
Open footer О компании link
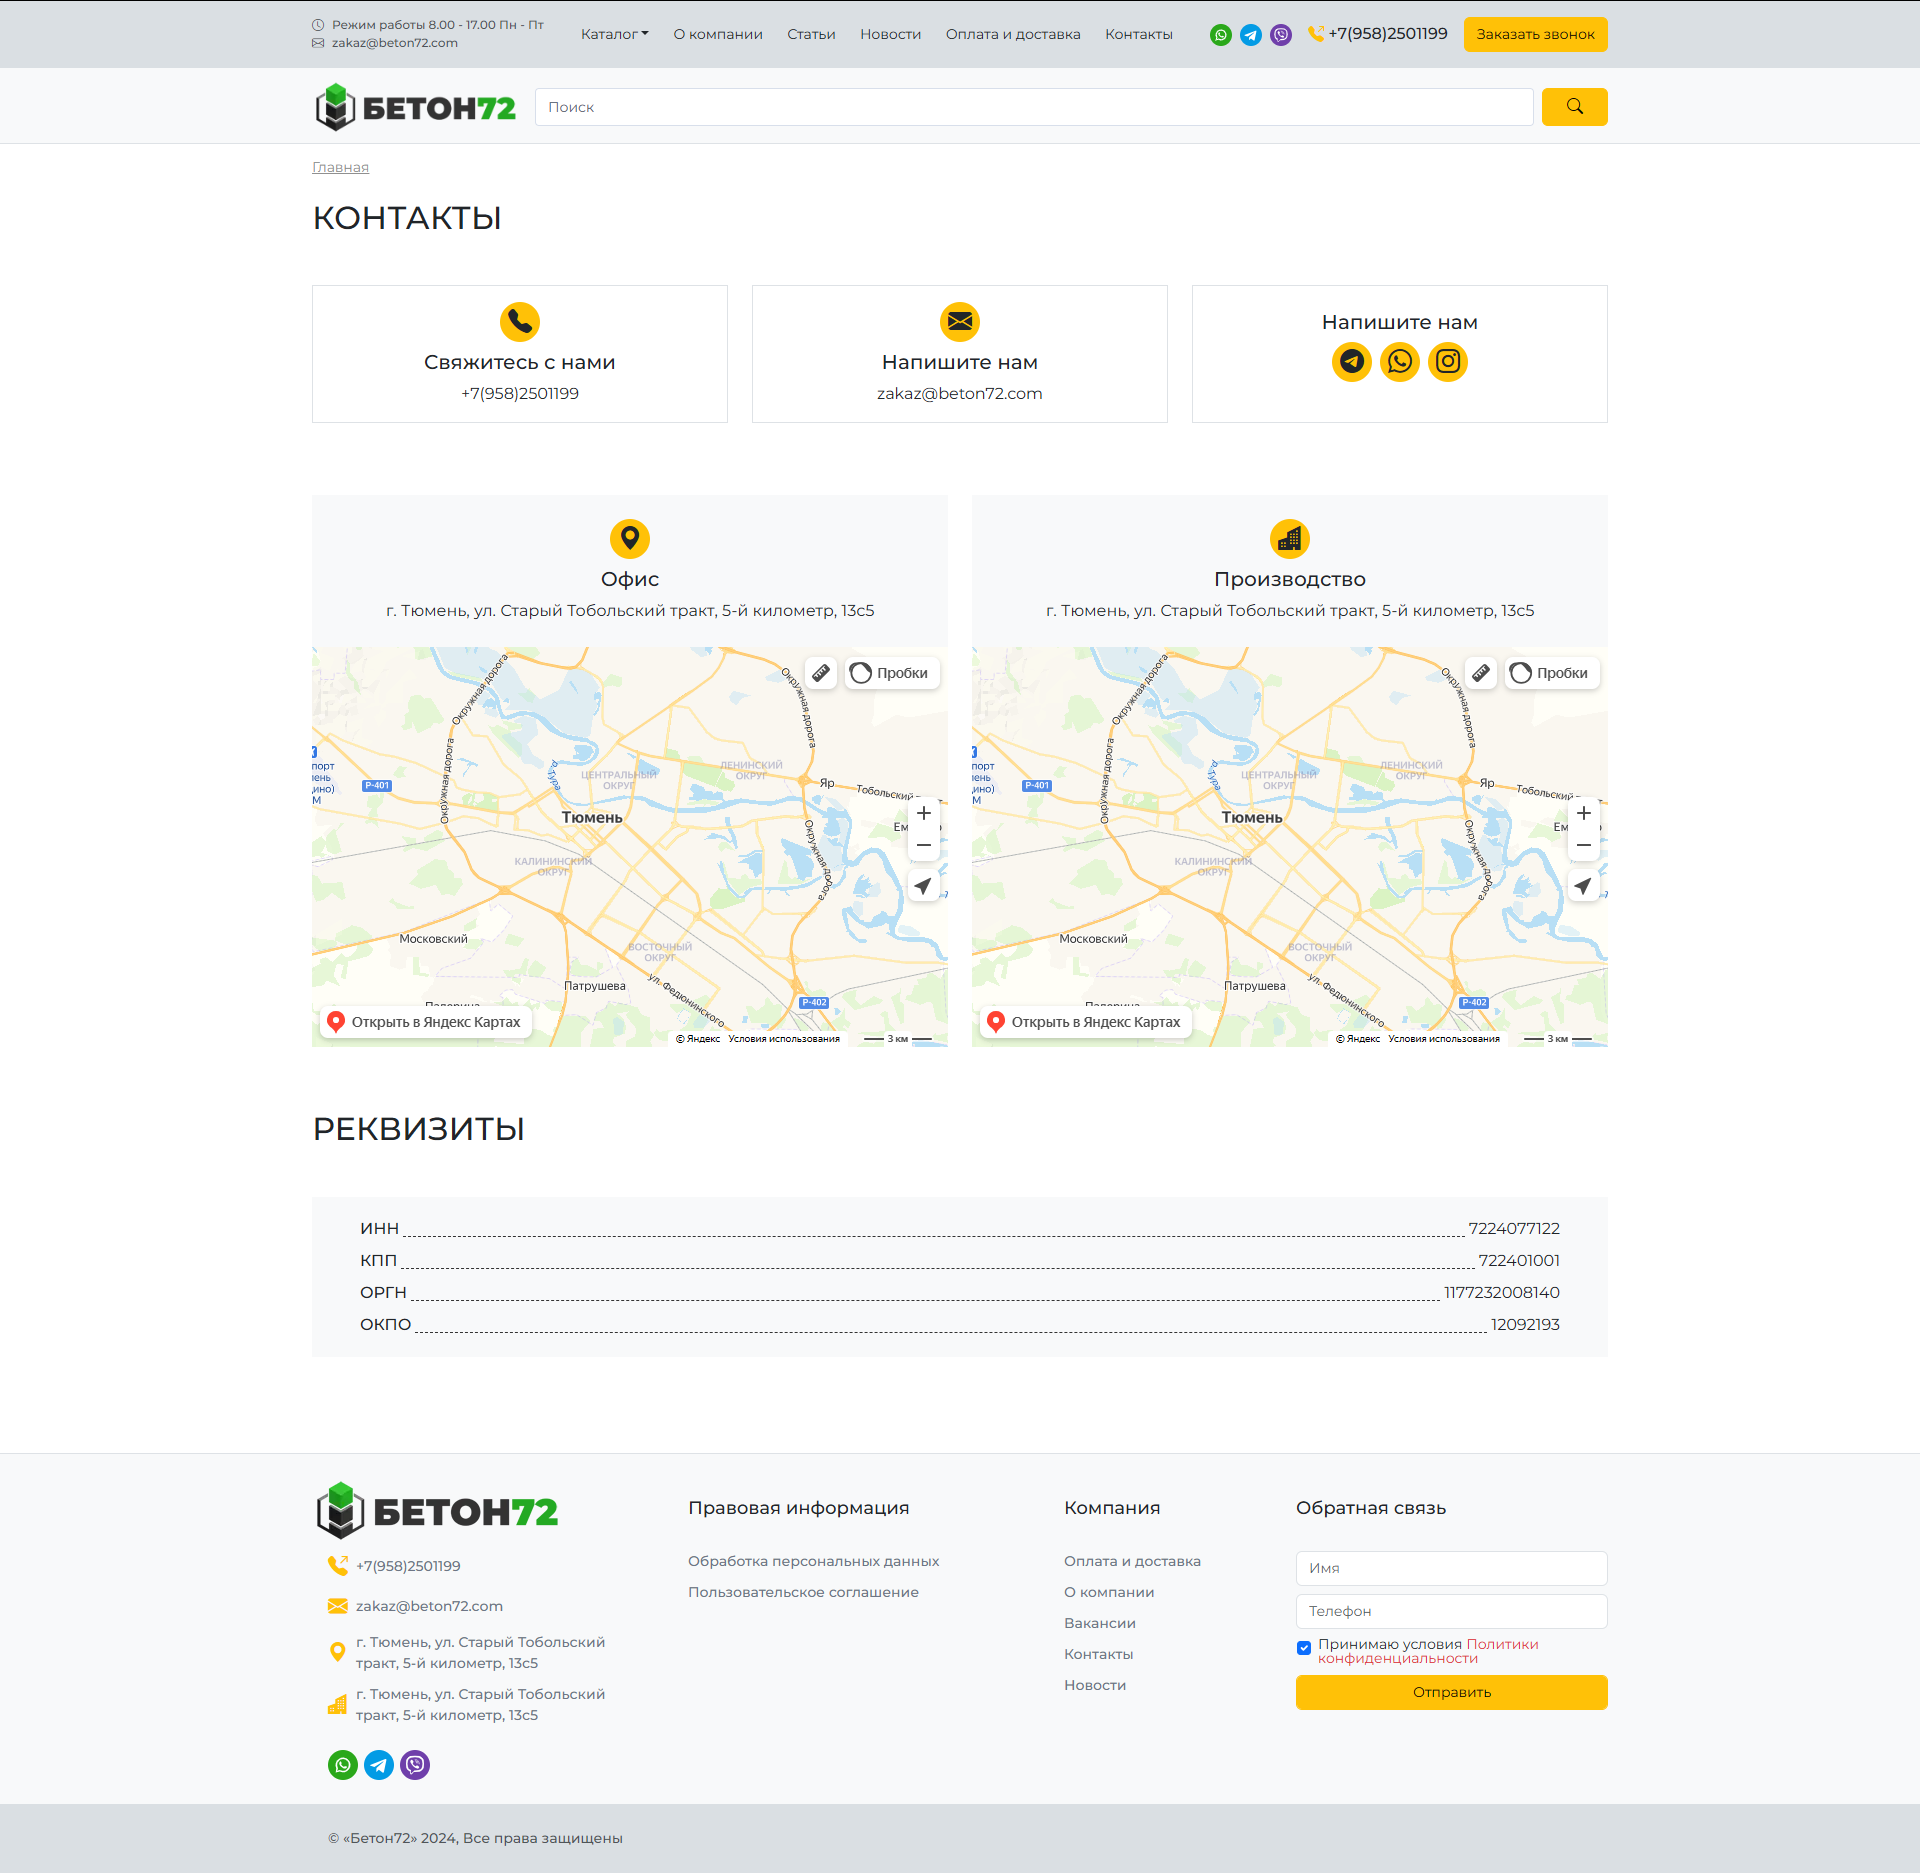point(1109,1592)
